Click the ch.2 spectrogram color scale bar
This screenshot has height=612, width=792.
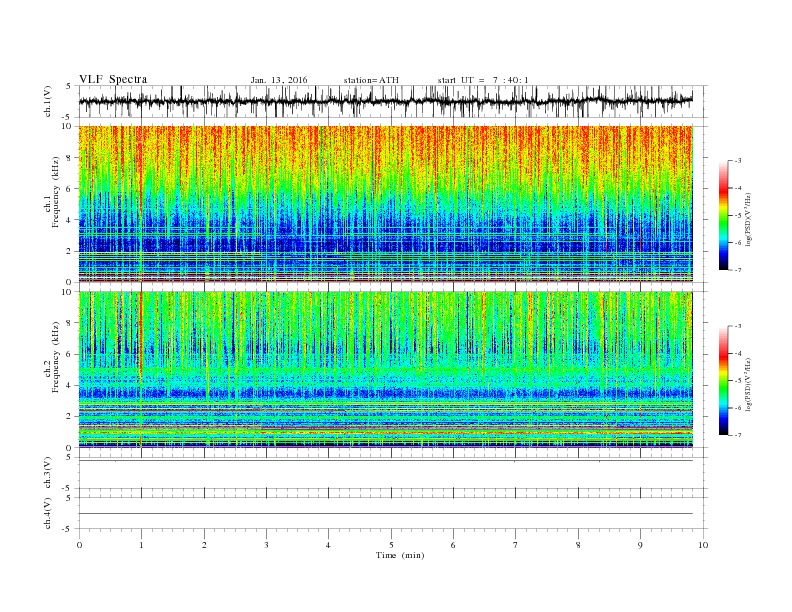[x=723, y=380]
